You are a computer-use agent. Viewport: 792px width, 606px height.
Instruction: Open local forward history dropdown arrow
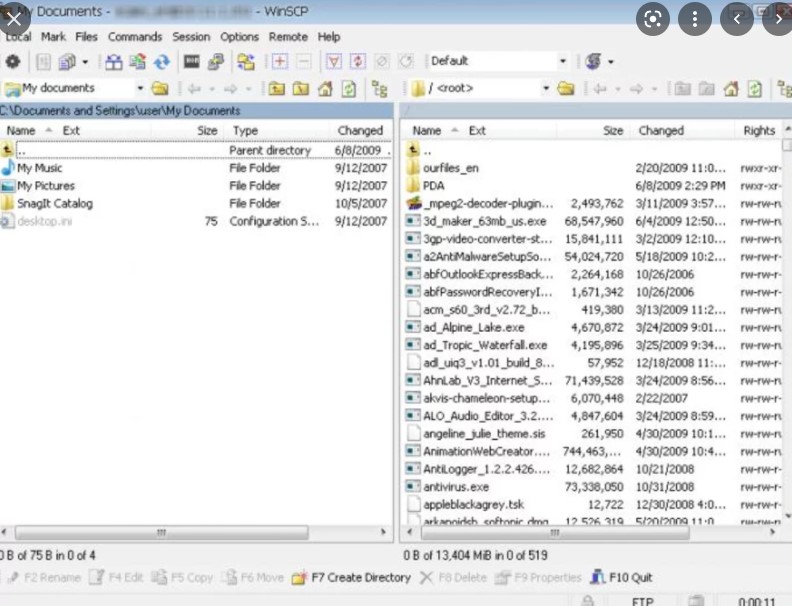pos(249,89)
